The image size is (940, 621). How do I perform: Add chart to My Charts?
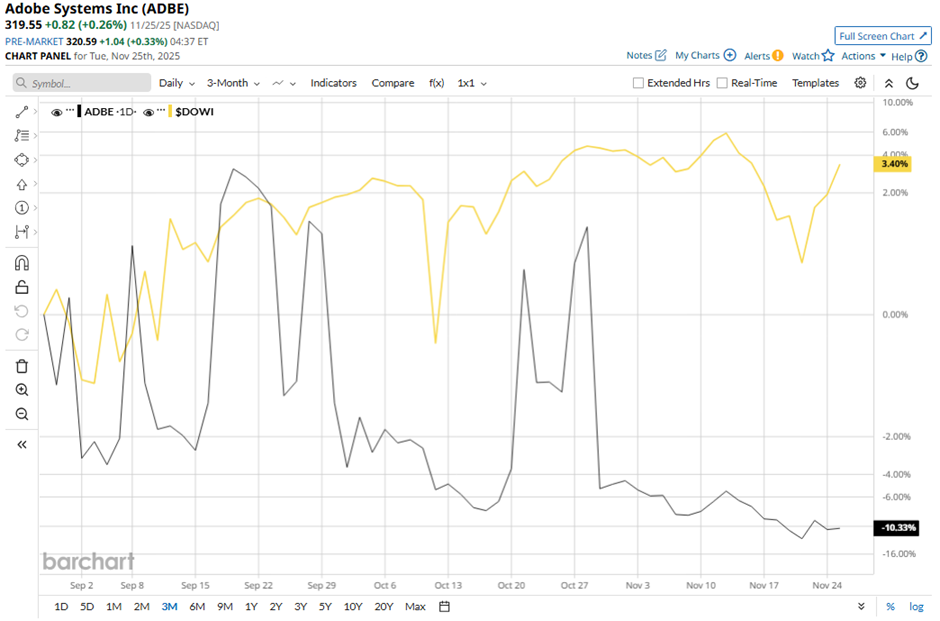pos(730,55)
